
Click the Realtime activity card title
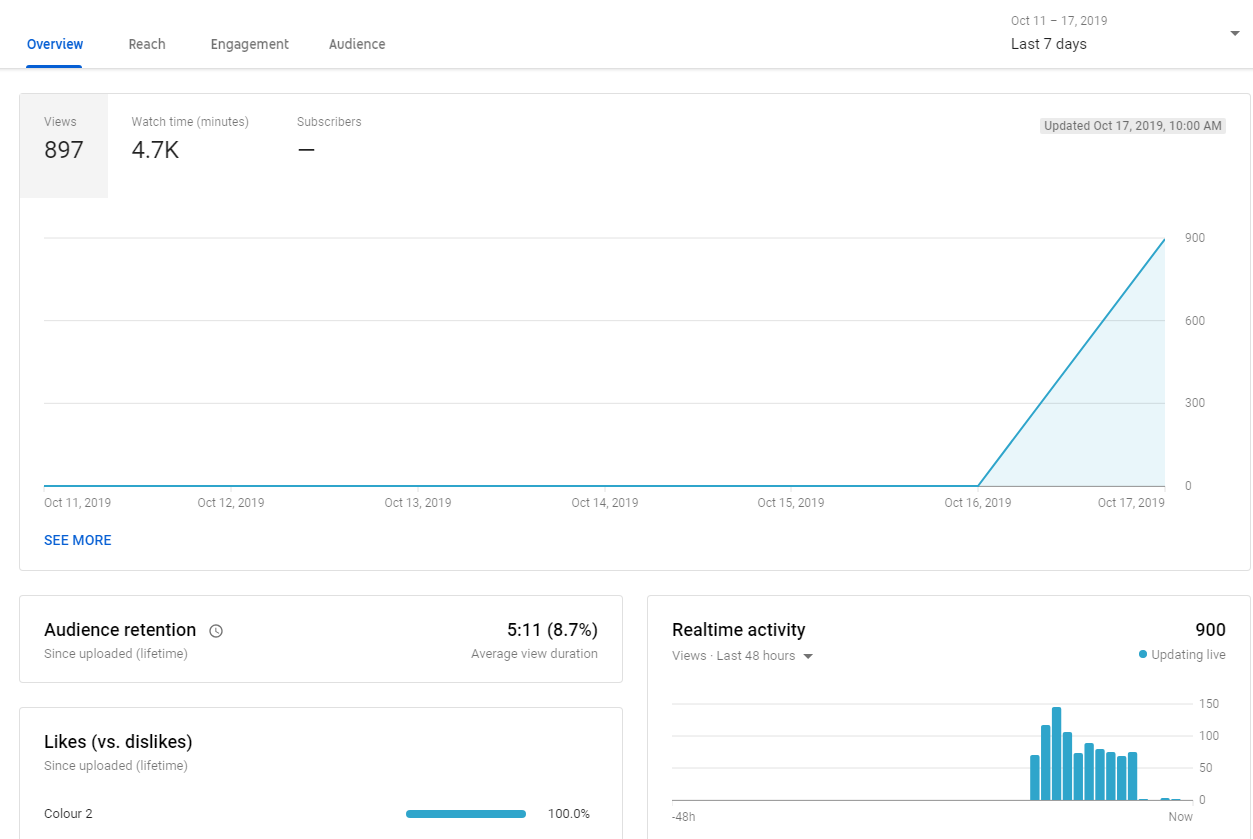[x=739, y=630]
